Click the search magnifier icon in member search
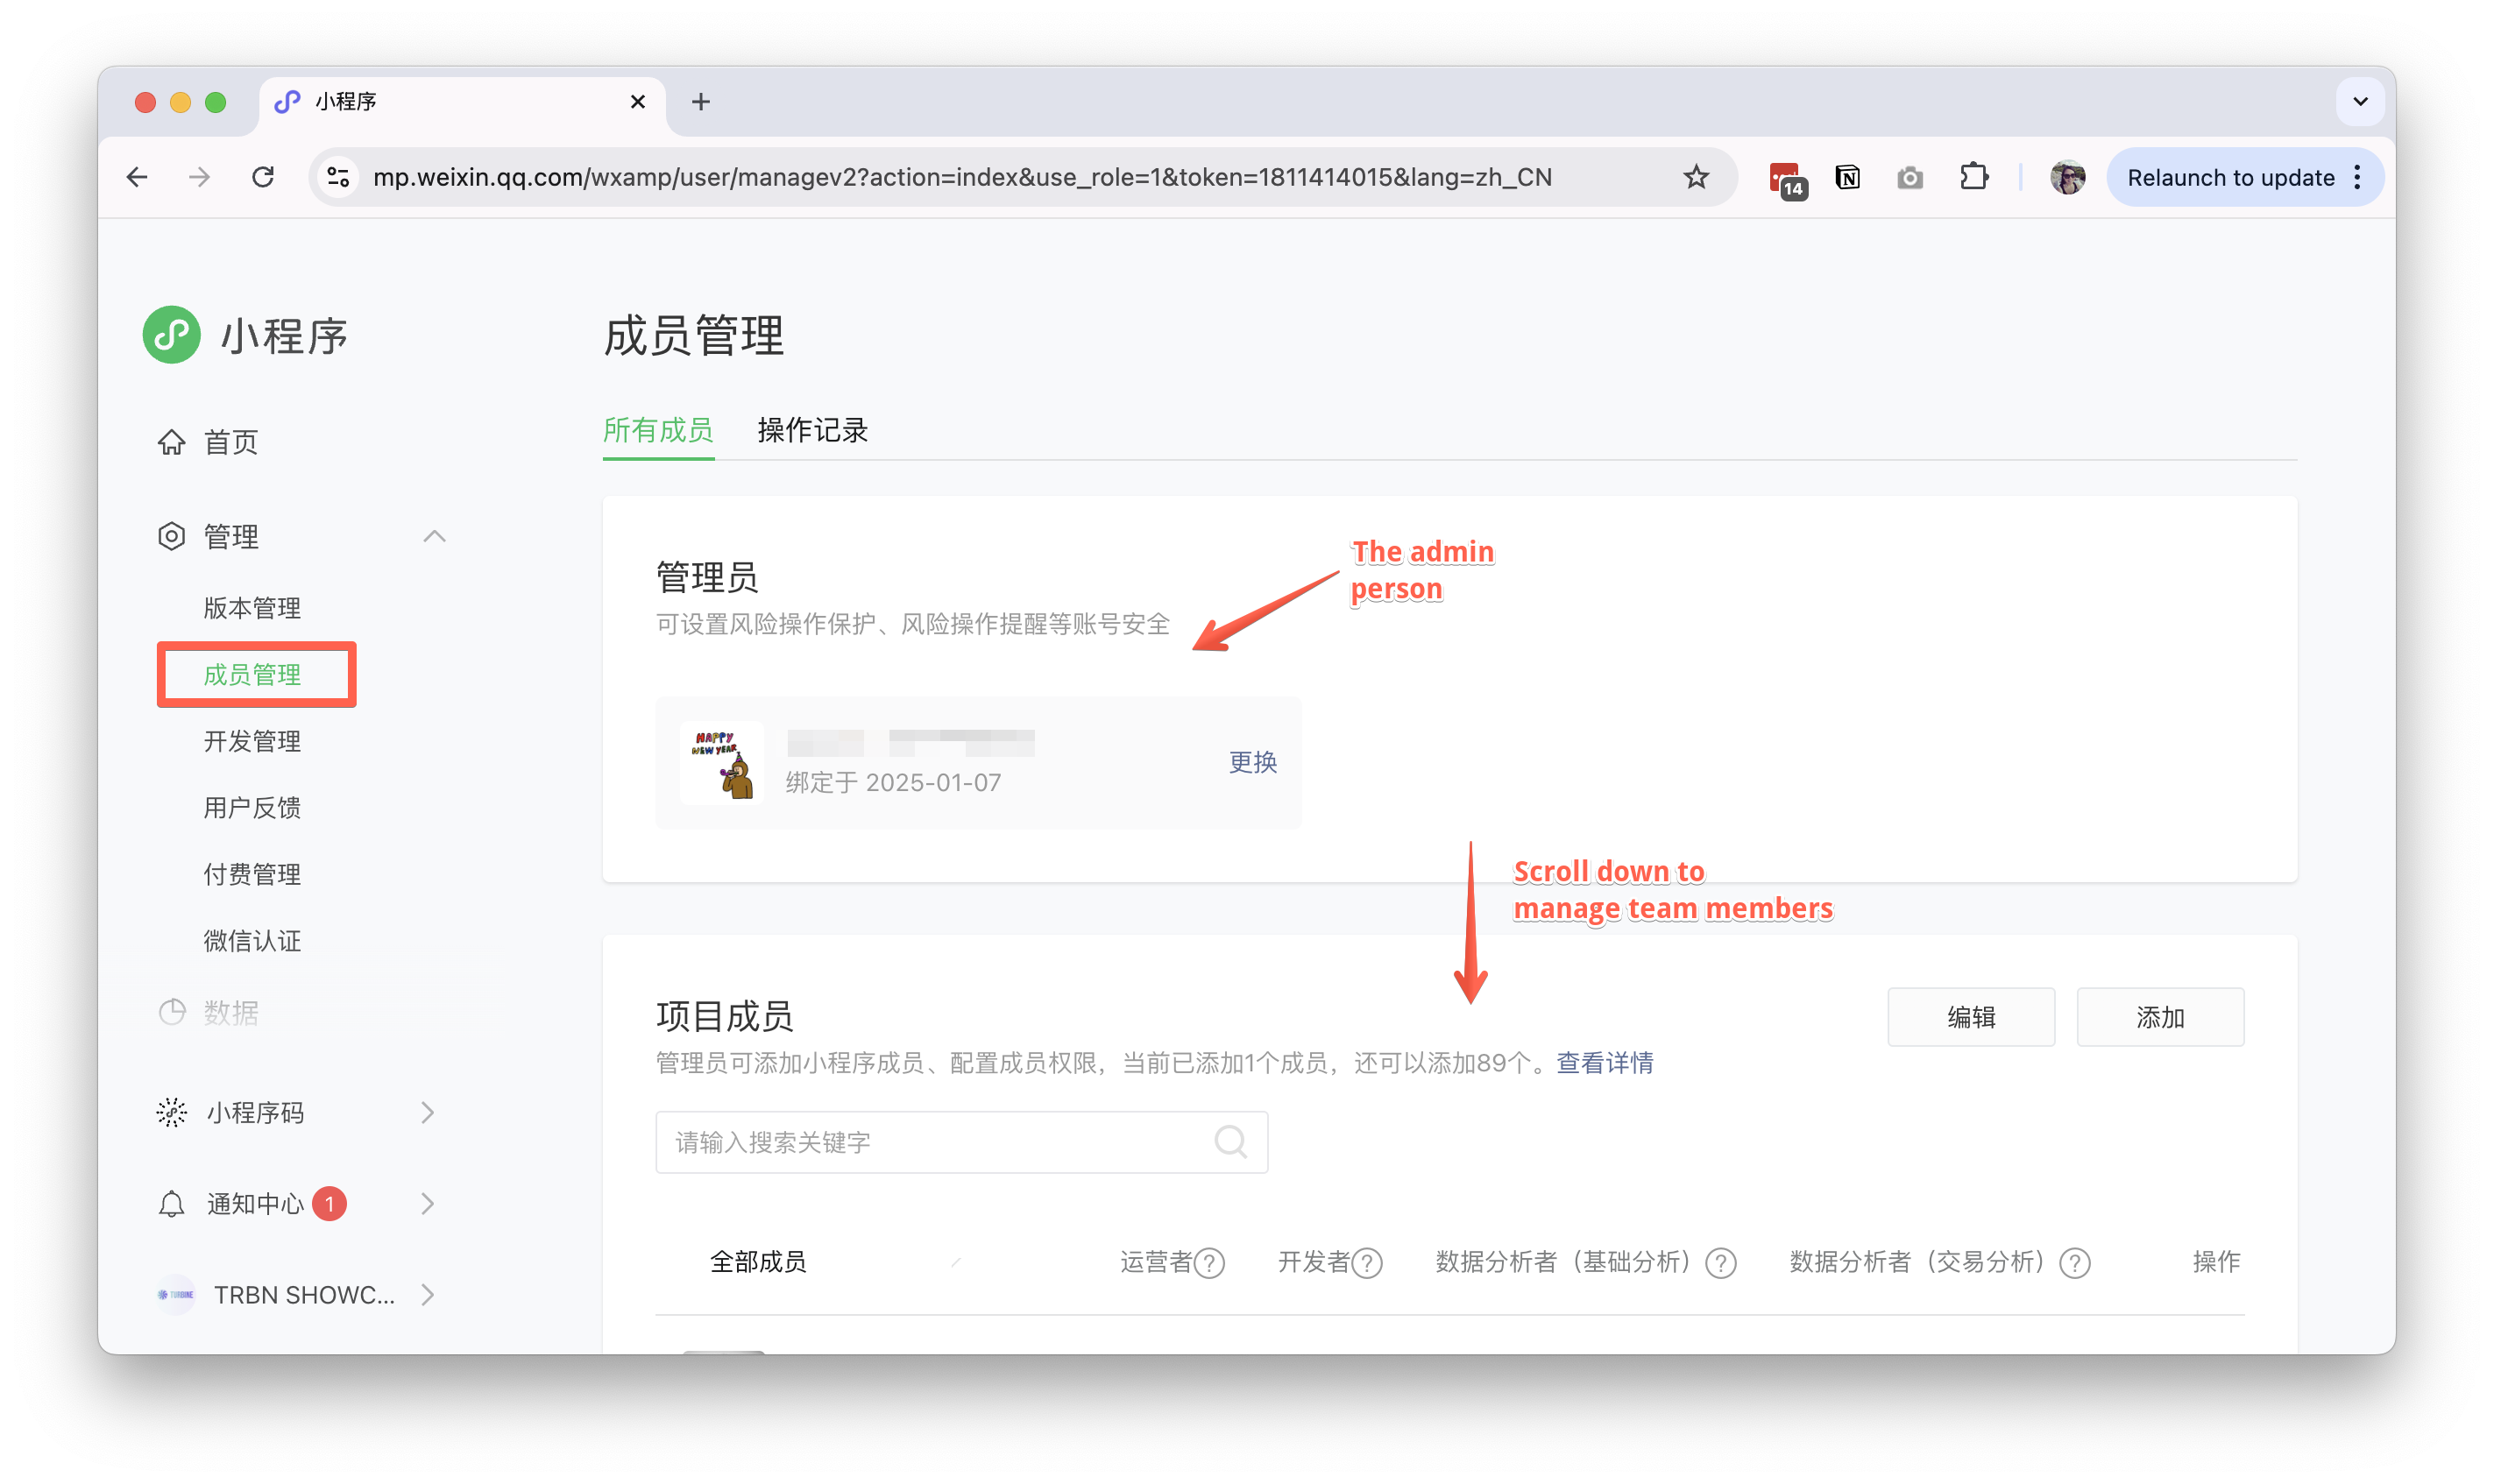The image size is (2494, 1484). pyautogui.click(x=1230, y=1142)
